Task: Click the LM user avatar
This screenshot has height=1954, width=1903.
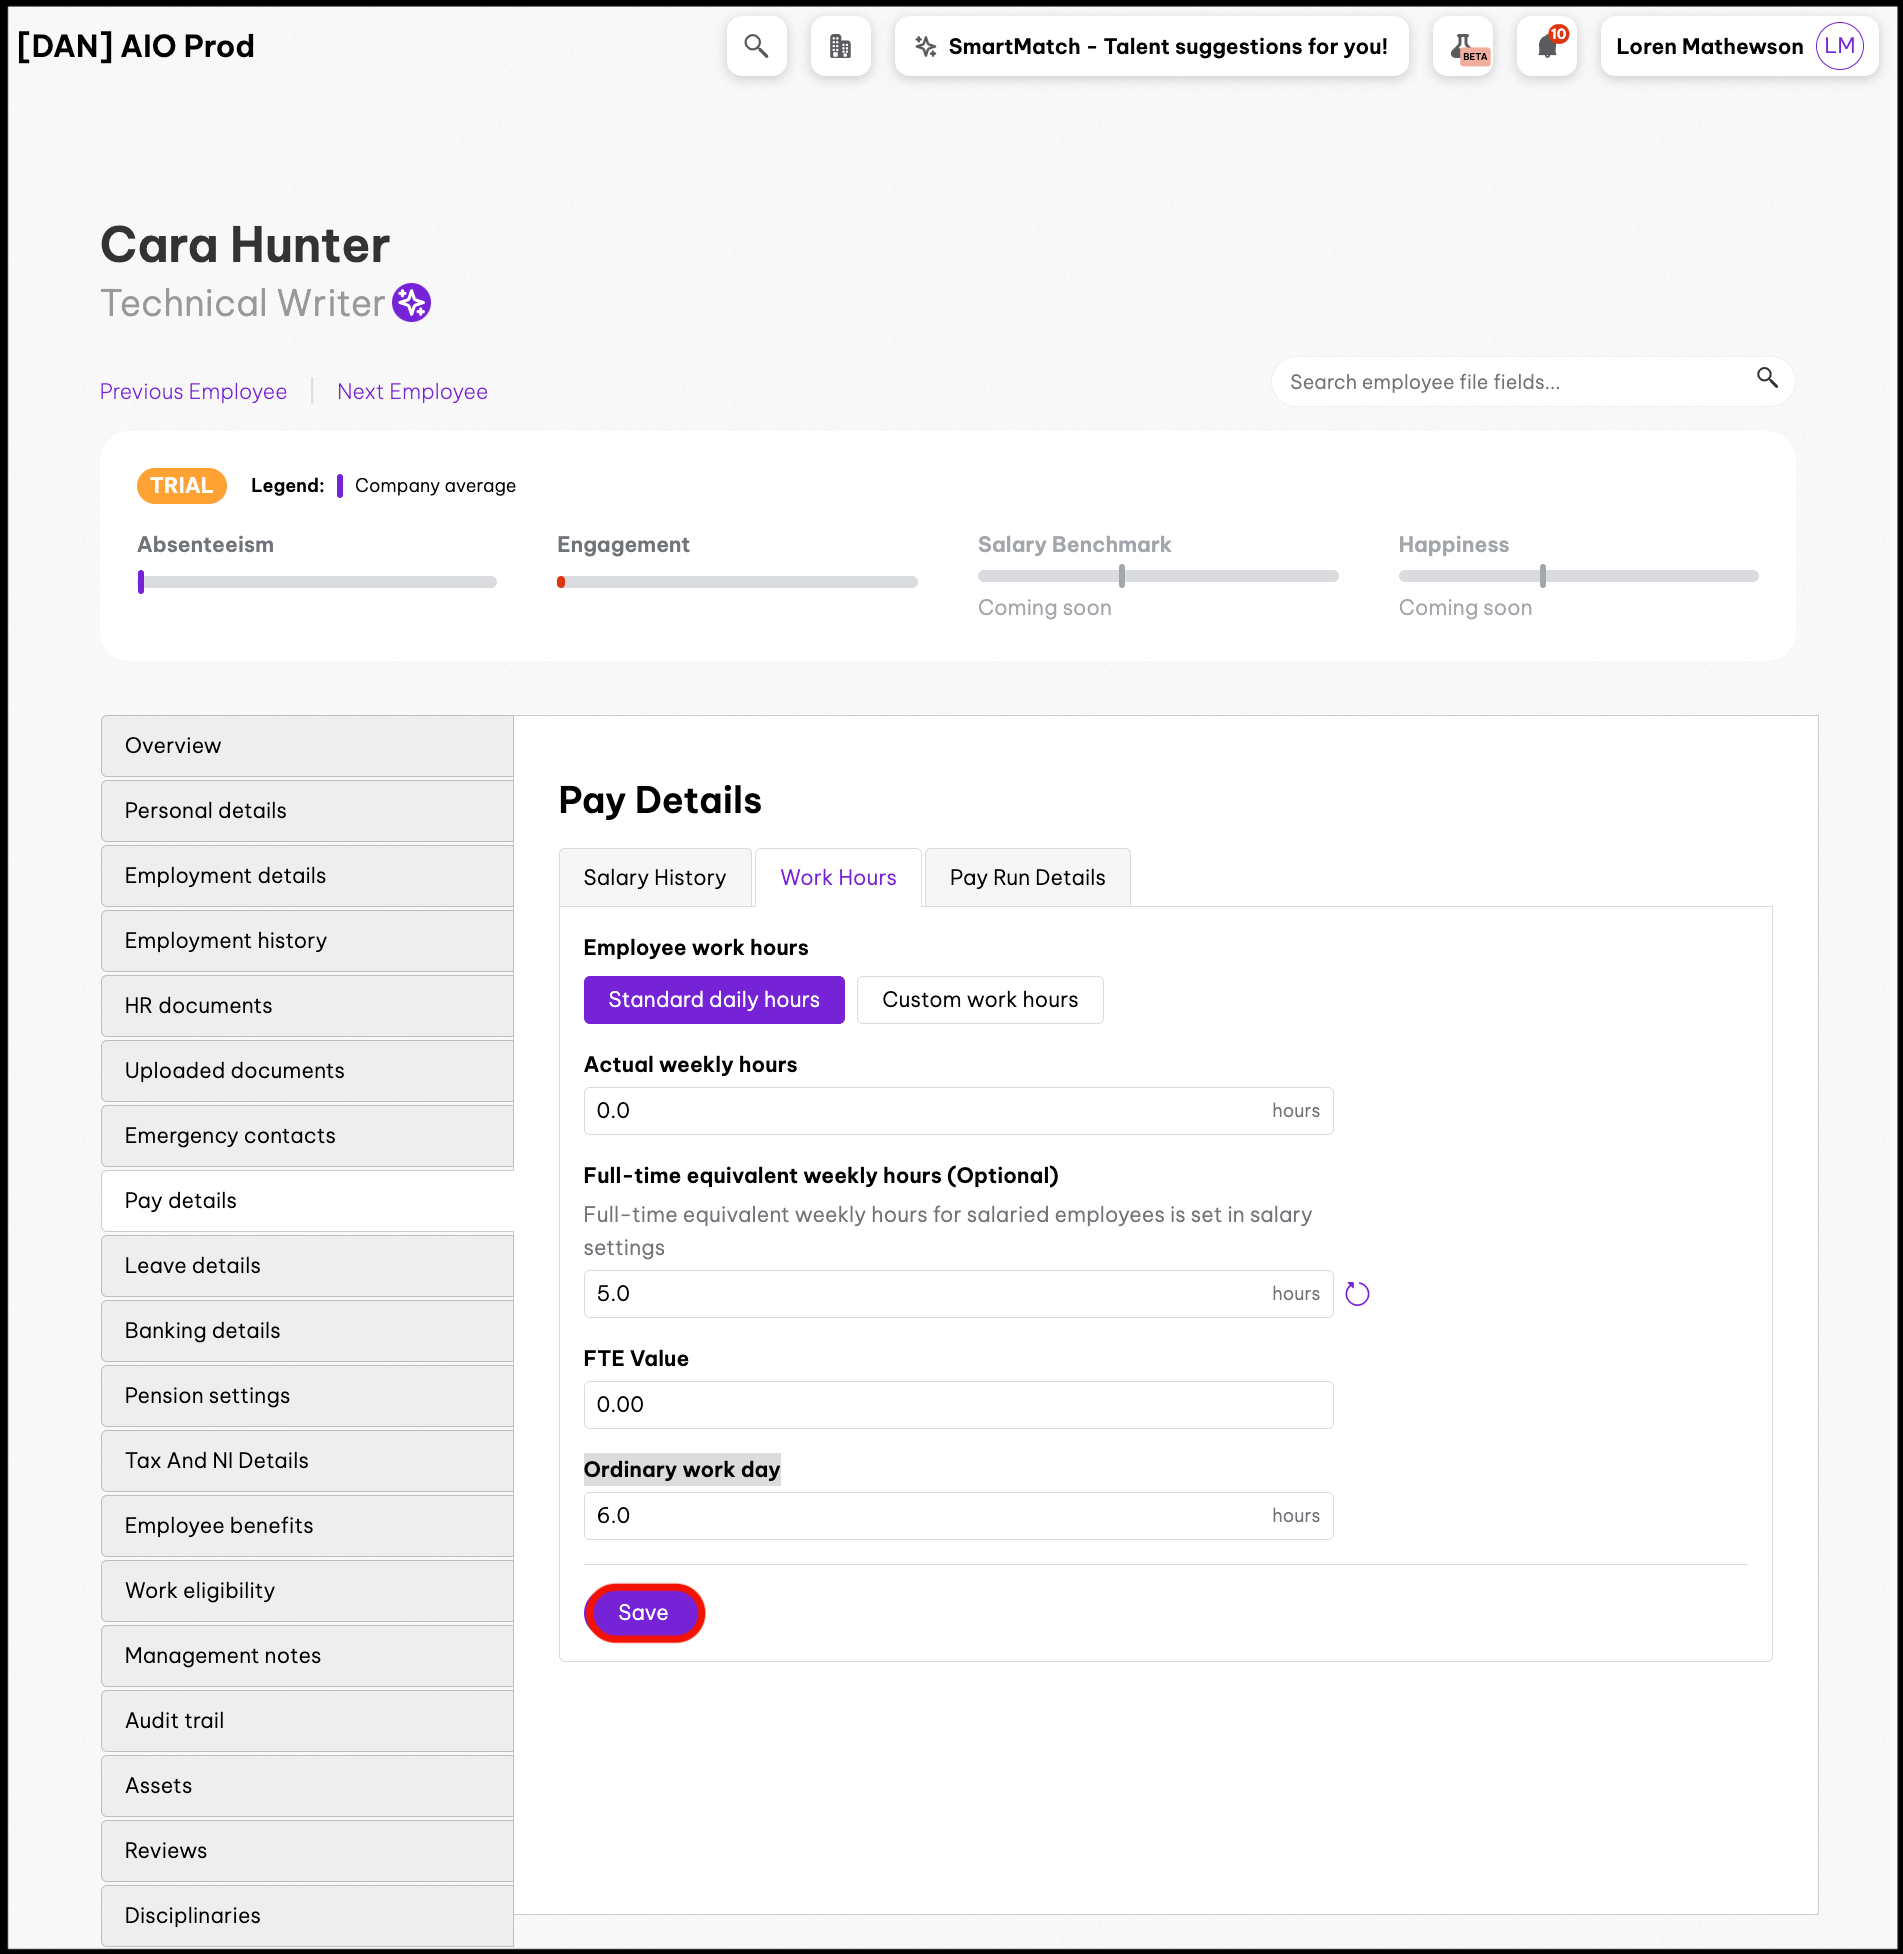Action: pyautogui.click(x=1839, y=46)
